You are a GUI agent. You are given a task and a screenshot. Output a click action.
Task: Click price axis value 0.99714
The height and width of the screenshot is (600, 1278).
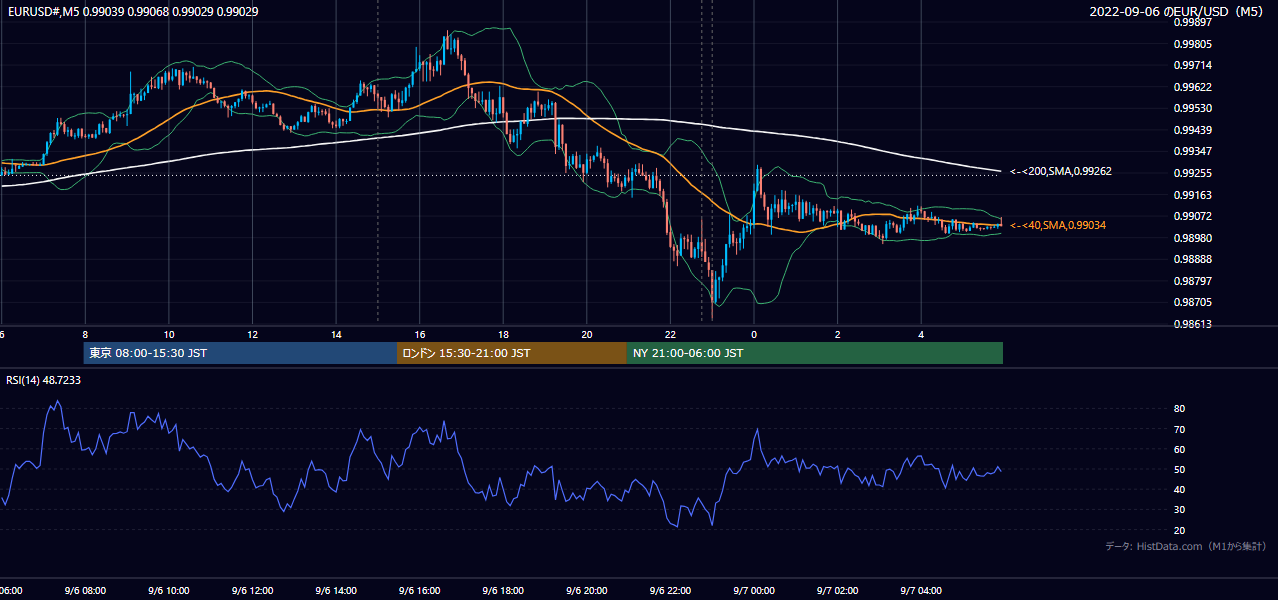pos(1192,65)
